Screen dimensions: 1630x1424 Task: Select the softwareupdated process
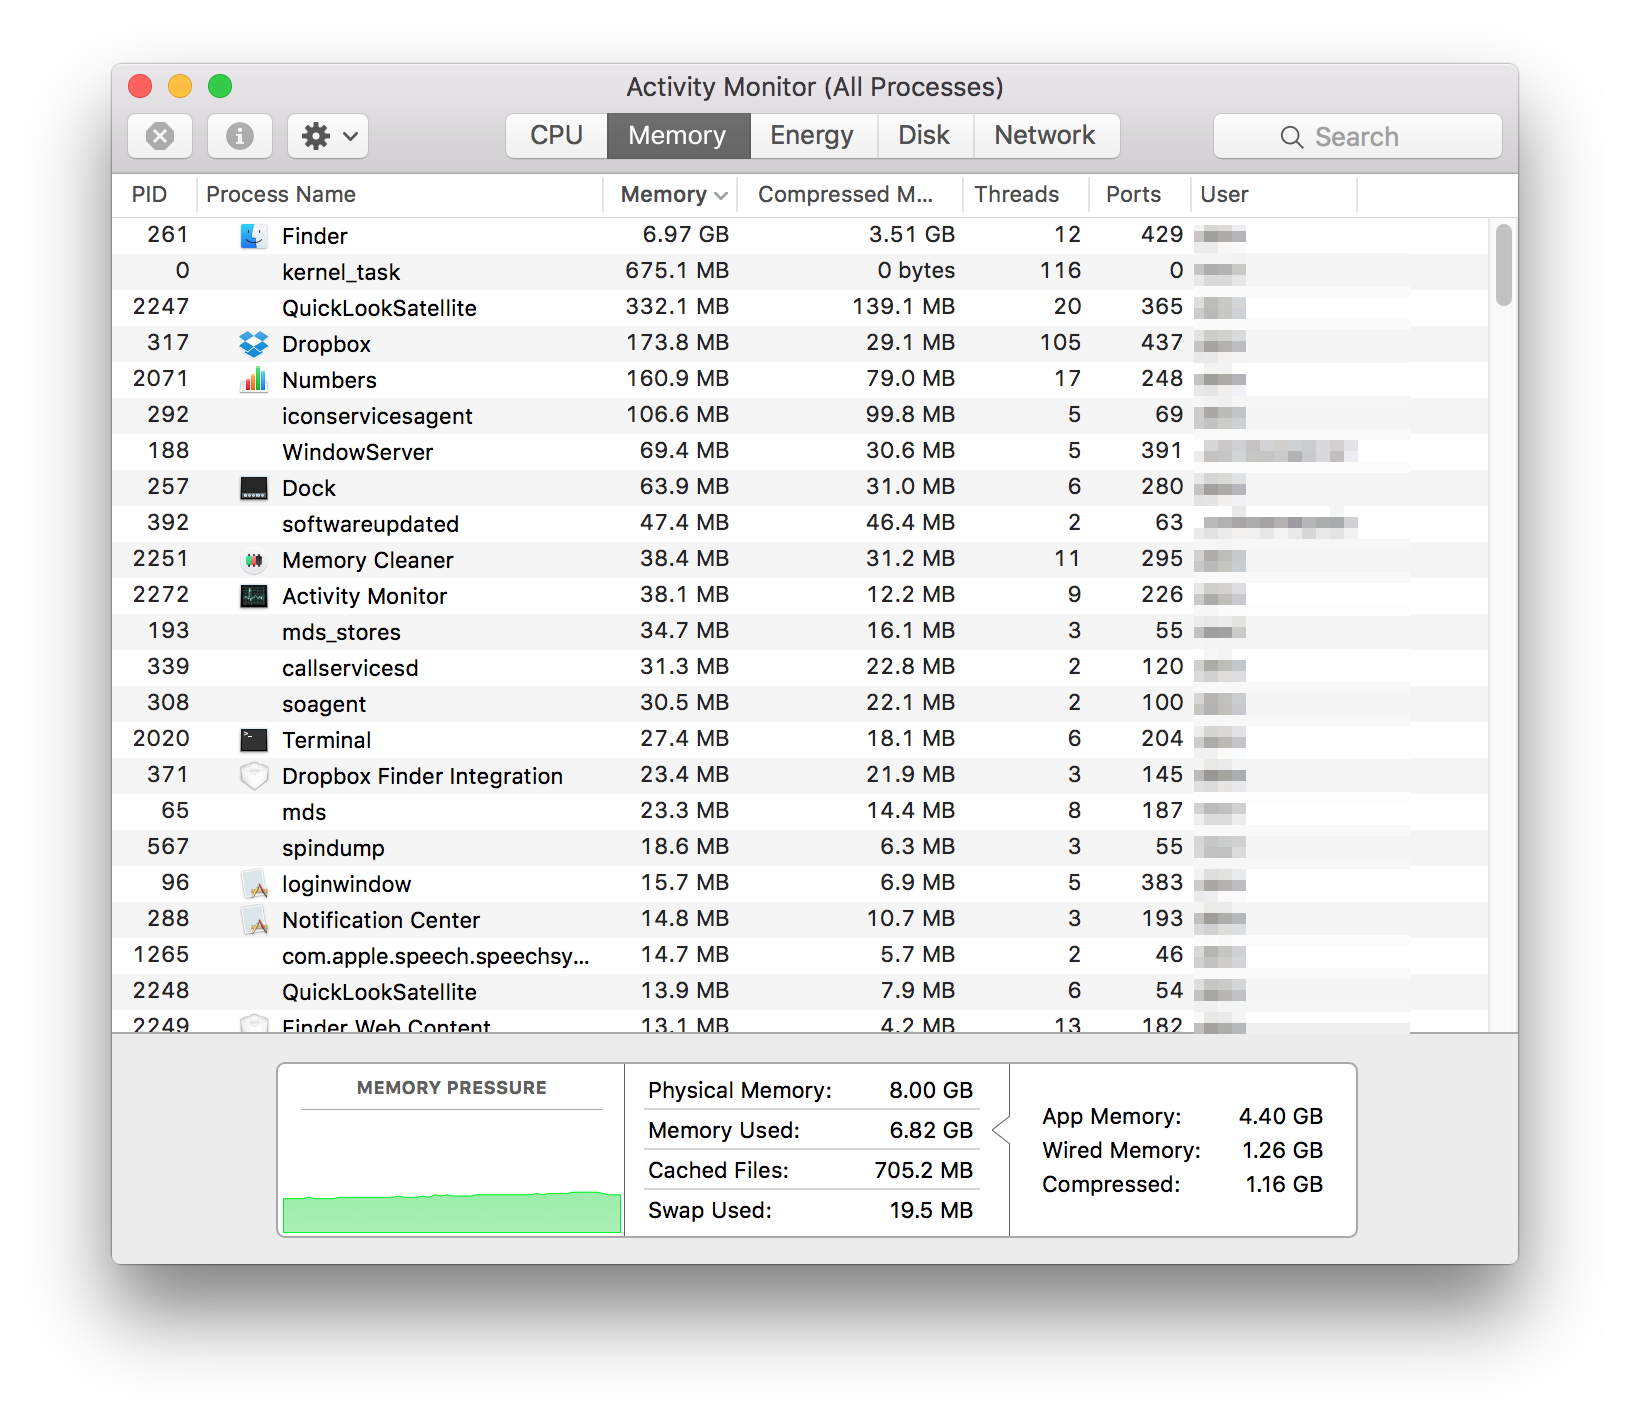pos(800,524)
